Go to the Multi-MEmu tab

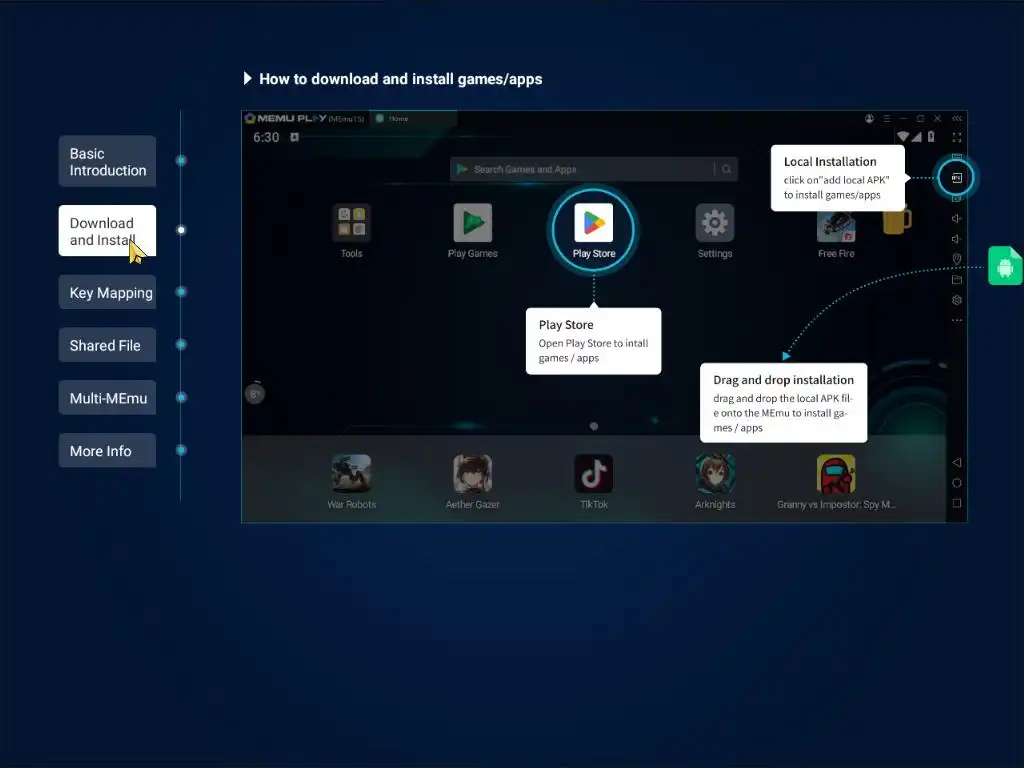click(x=107, y=398)
